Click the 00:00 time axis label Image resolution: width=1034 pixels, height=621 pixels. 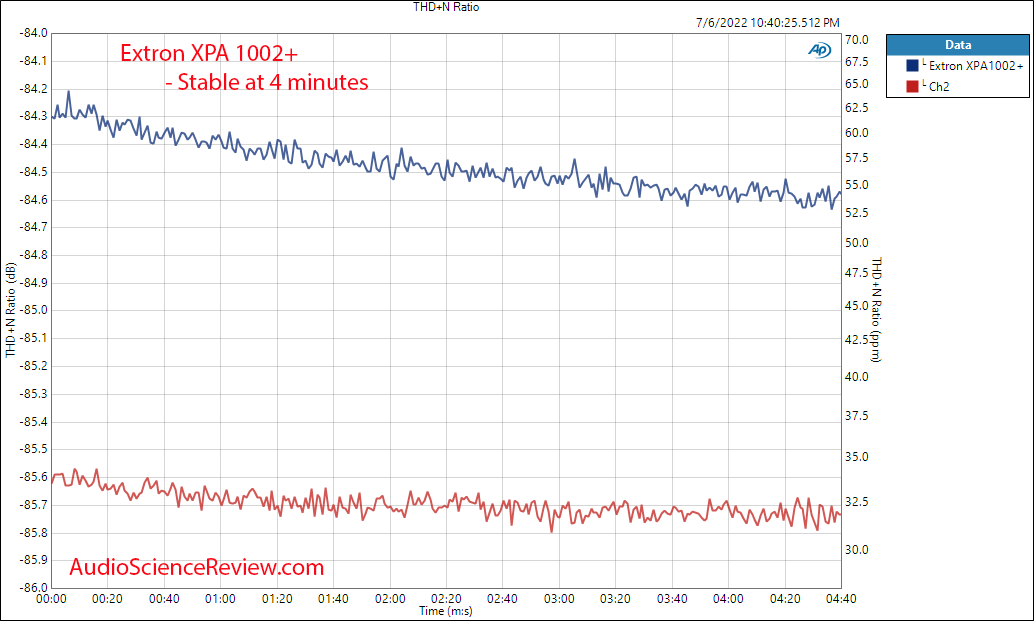tap(51, 599)
